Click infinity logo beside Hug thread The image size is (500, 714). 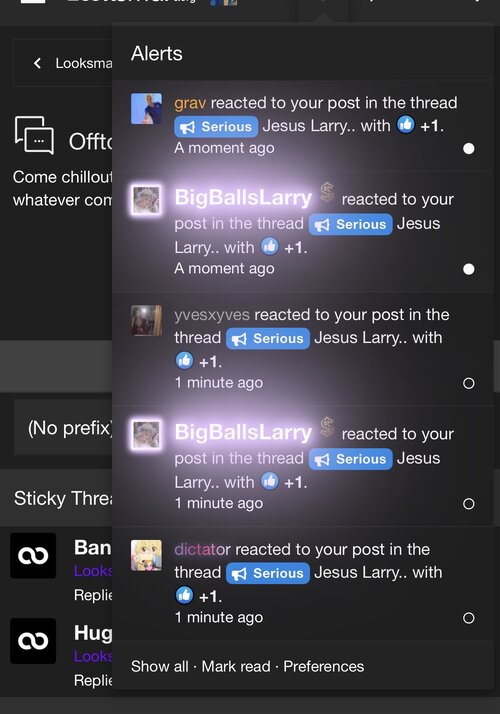[33, 641]
